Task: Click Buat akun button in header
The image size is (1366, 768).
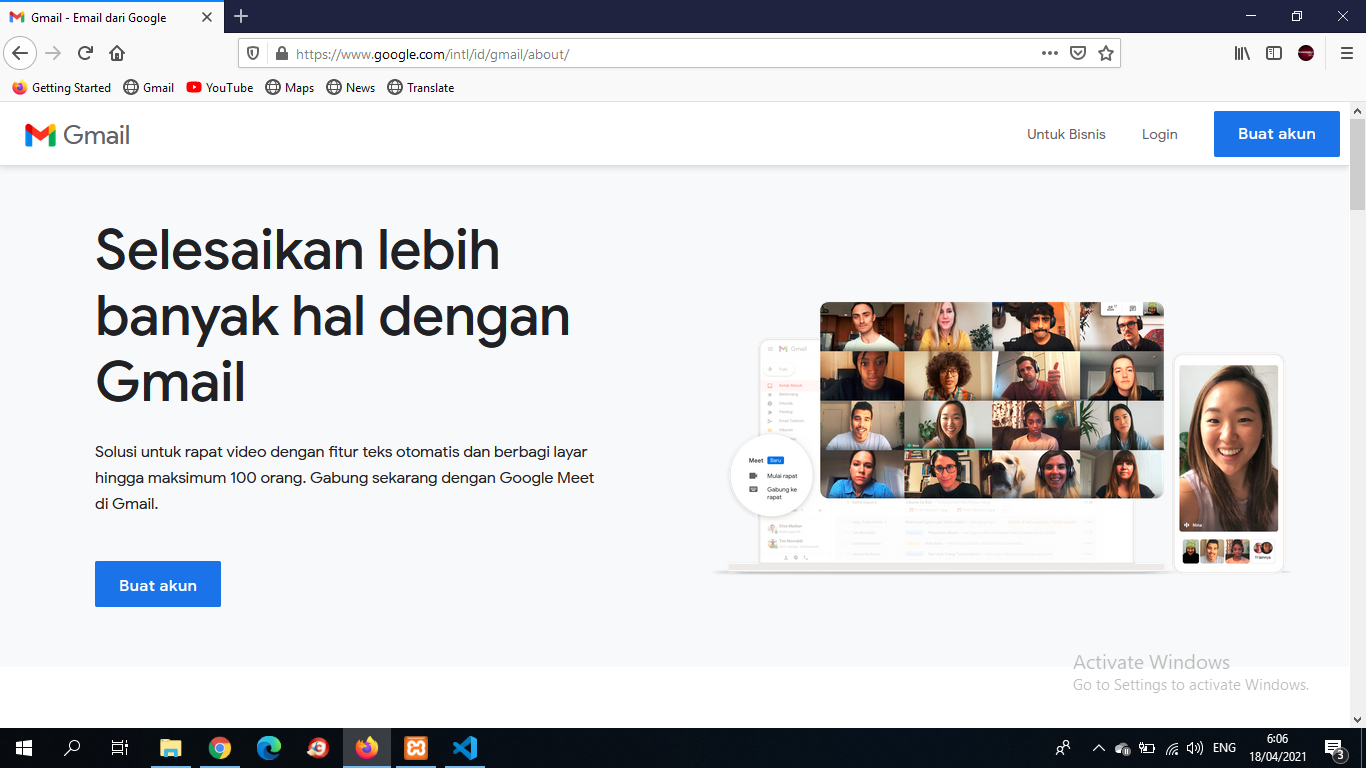Action: [x=1277, y=134]
